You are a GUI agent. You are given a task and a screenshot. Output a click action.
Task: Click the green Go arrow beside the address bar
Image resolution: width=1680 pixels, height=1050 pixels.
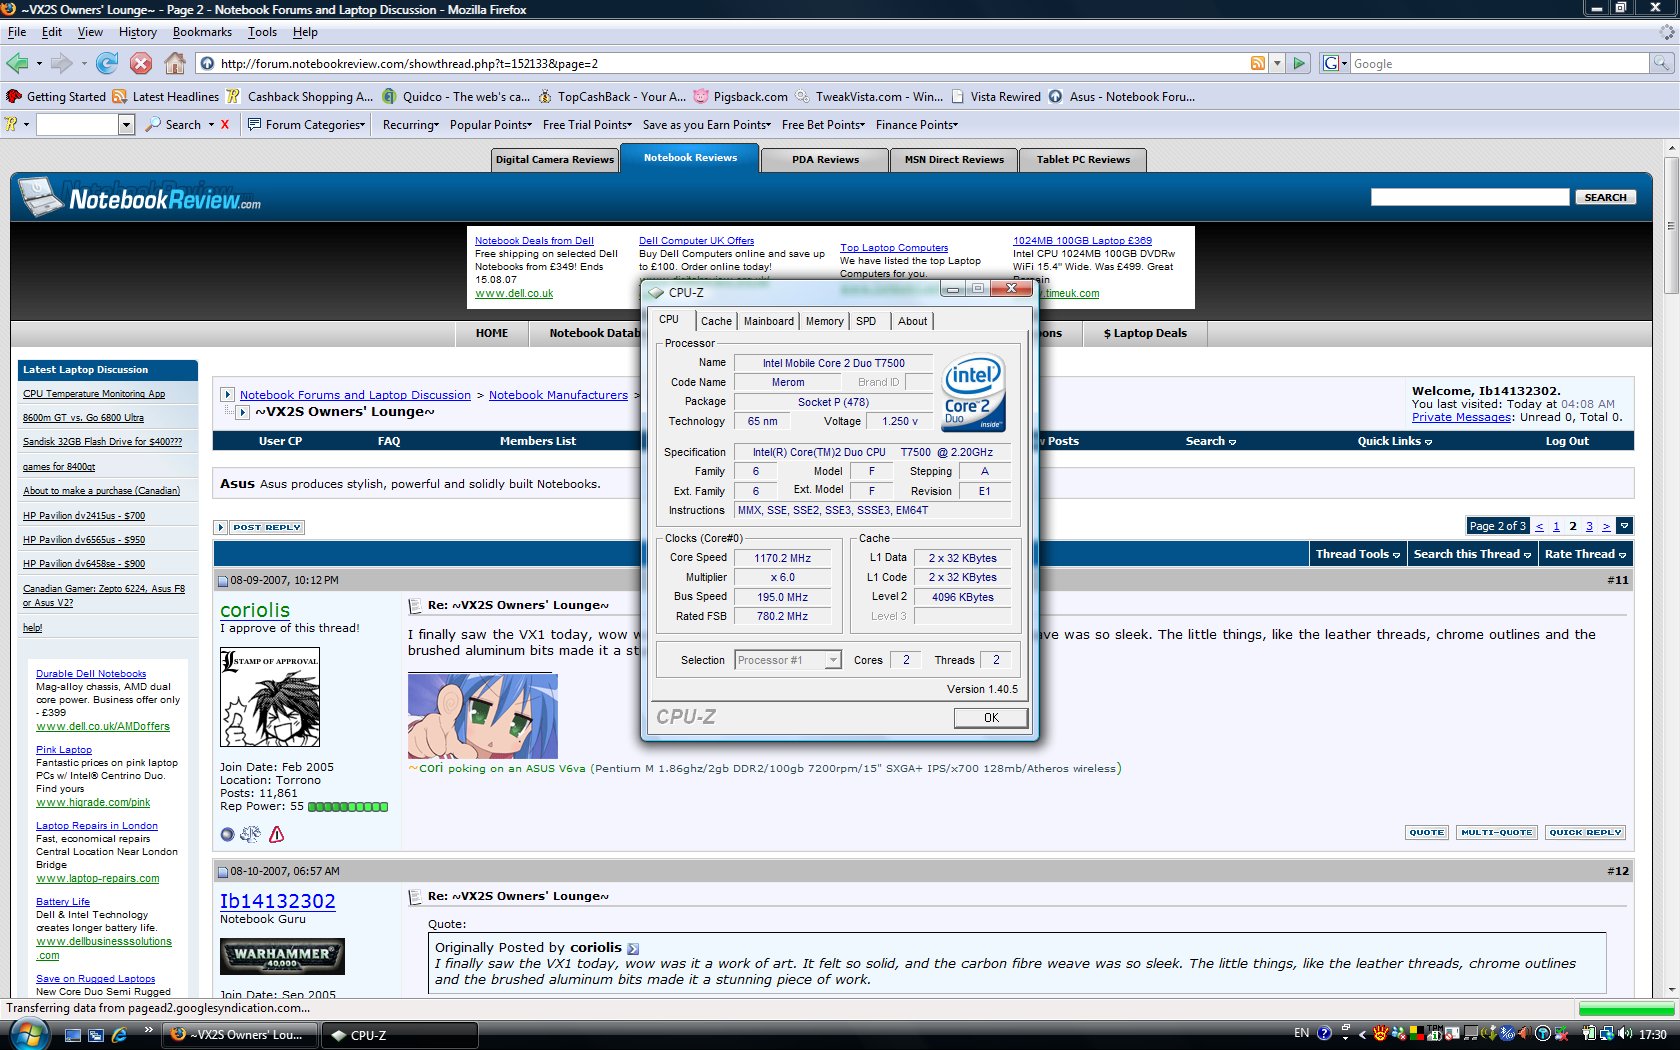pyautogui.click(x=1299, y=63)
